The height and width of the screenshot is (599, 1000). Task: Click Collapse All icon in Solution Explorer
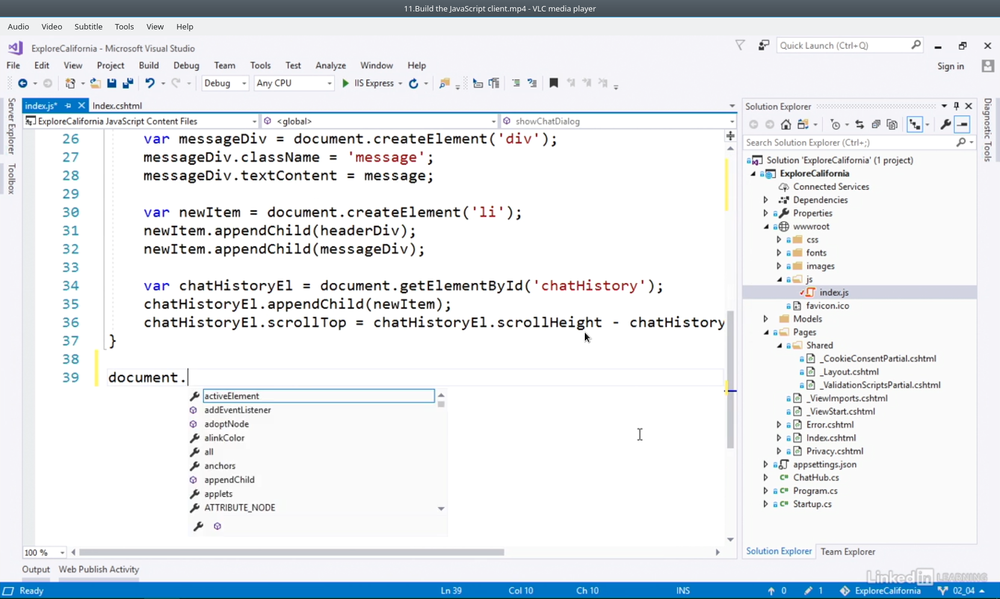876,124
